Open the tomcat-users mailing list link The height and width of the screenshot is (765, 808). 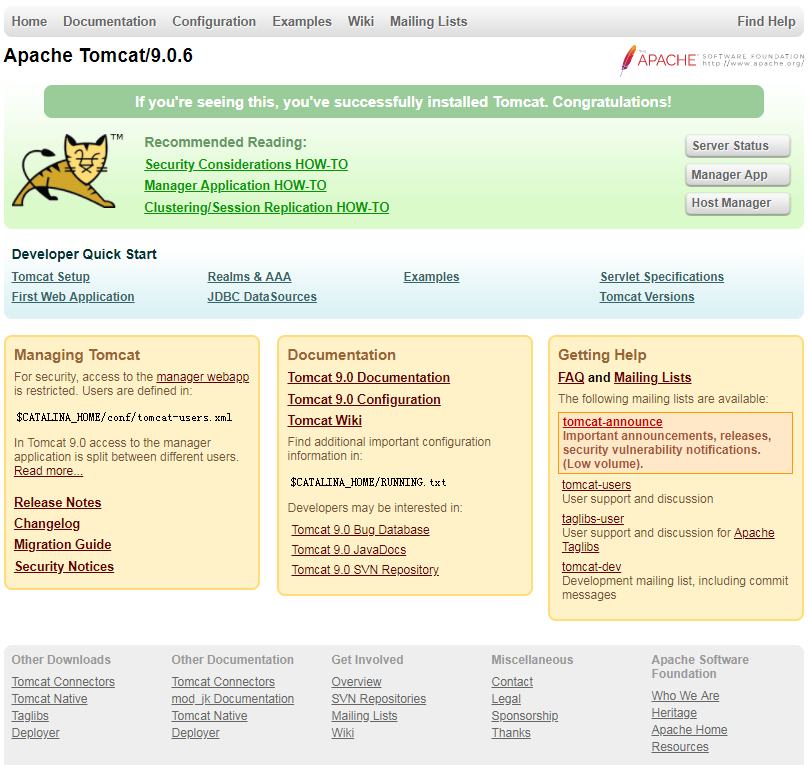[597, 485]
